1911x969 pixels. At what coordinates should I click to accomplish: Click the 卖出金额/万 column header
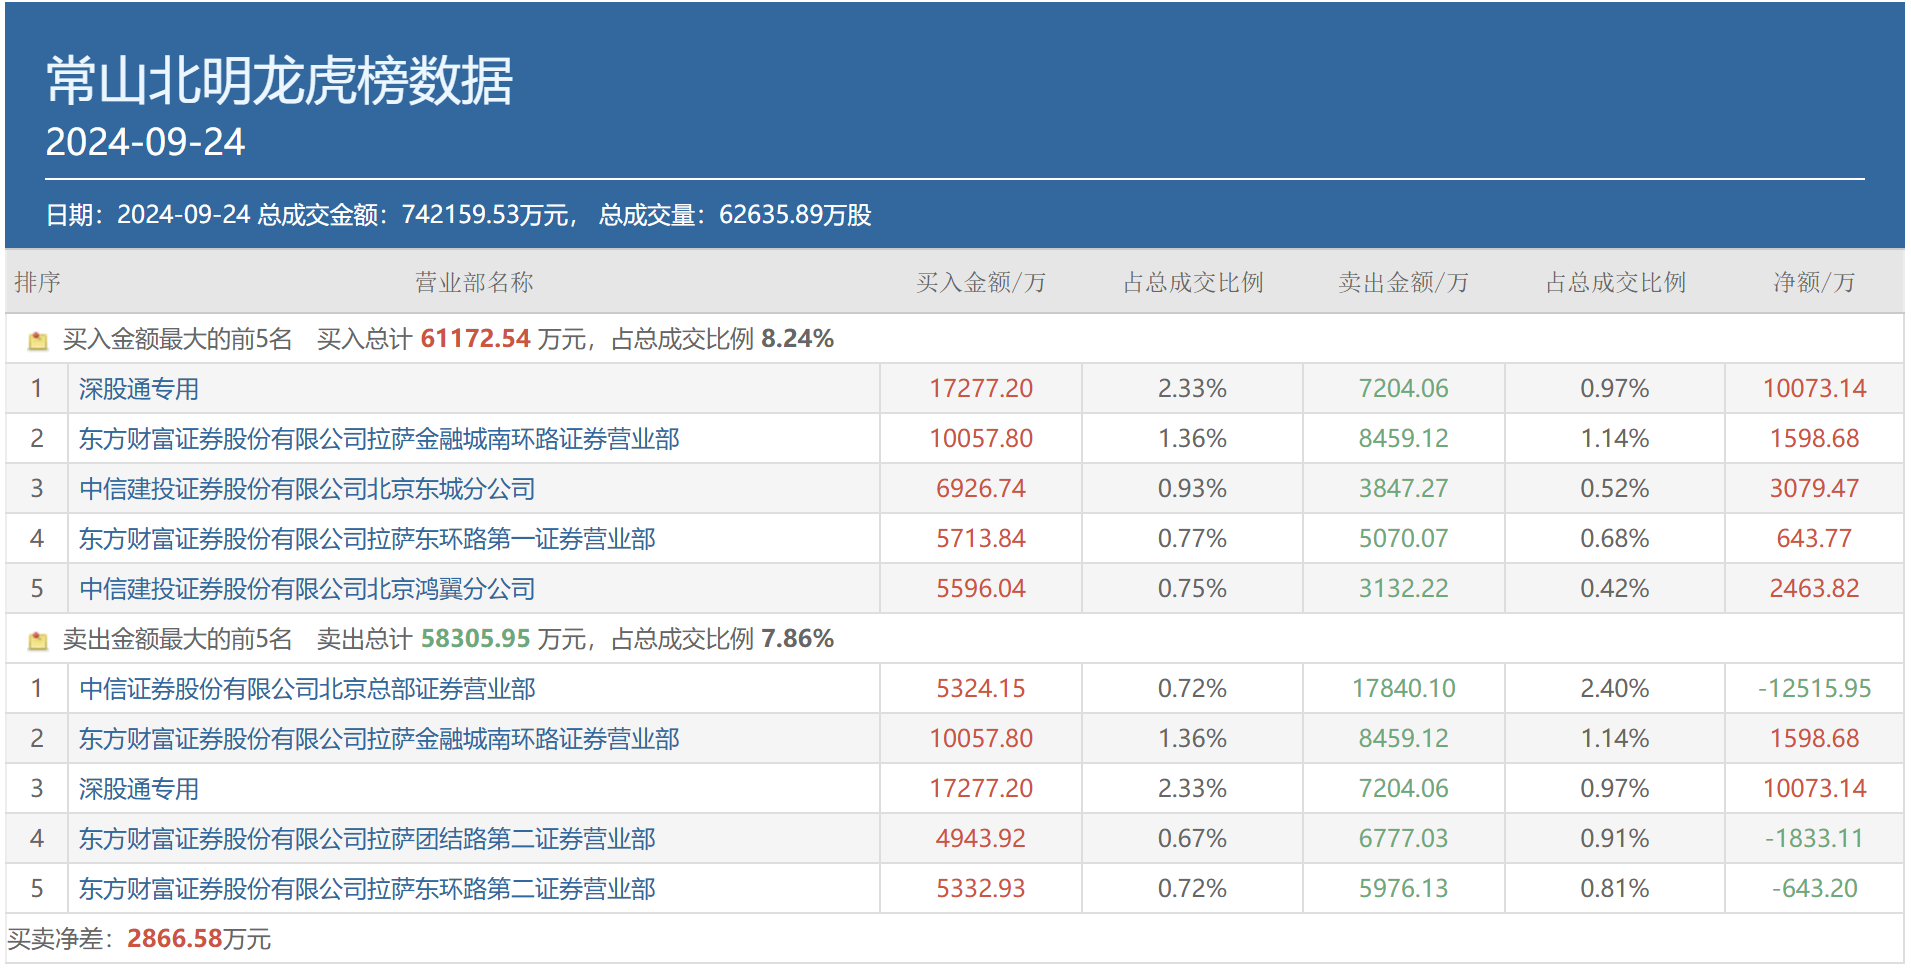pyautogui.click(x=1403, y=283)
